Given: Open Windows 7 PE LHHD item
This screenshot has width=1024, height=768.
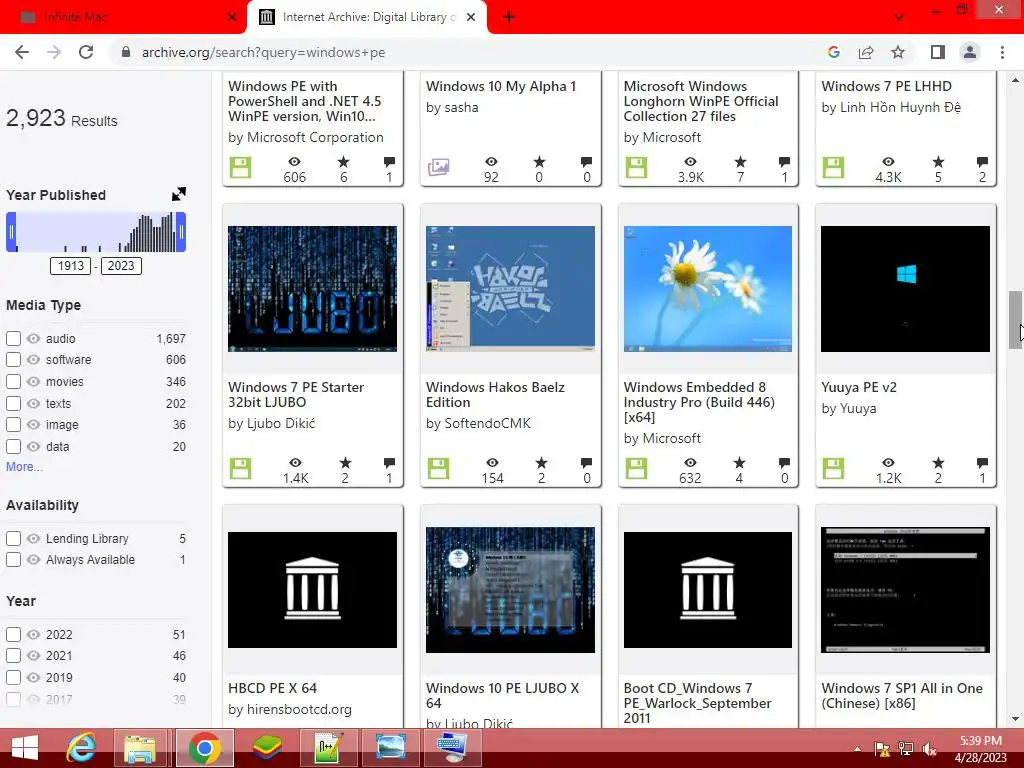Looking at the screenshot, I should tap(886, 86).
